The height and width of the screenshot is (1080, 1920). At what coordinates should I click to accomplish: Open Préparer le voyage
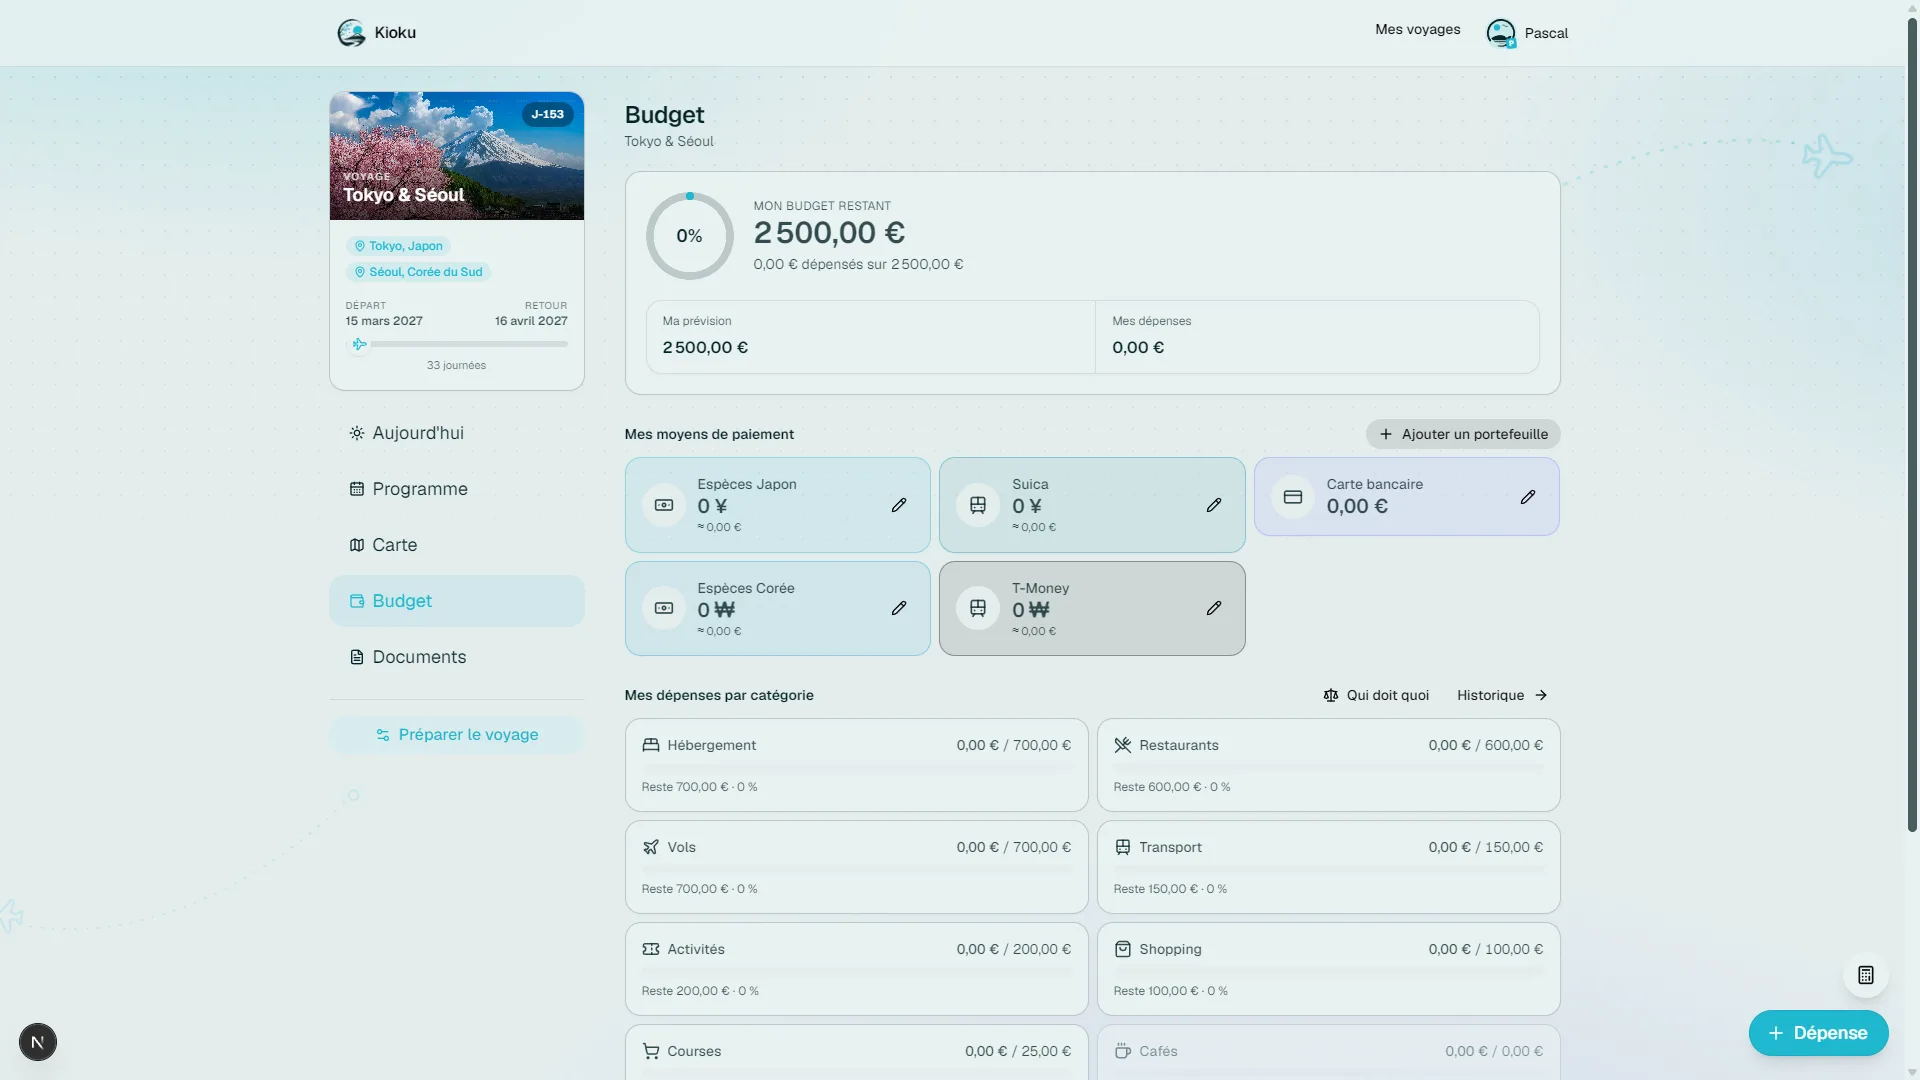pyautogui.click(x=457, y=735)
